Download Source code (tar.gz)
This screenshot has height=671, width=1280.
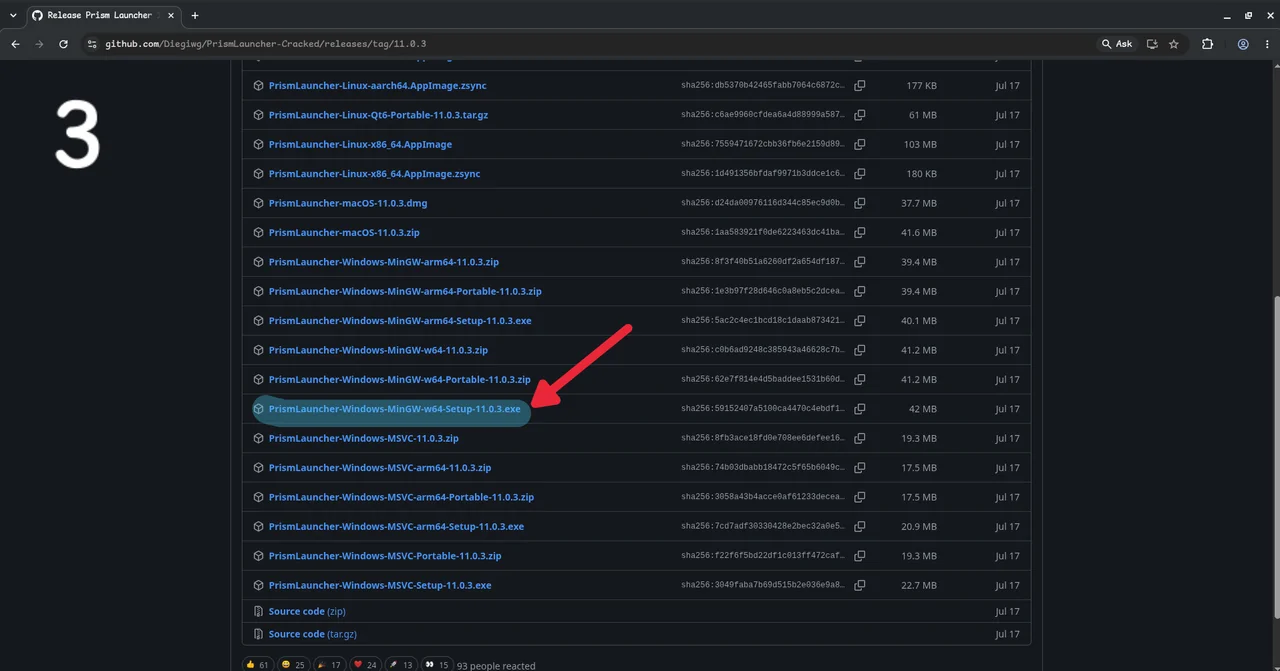(x=313, y=634)
